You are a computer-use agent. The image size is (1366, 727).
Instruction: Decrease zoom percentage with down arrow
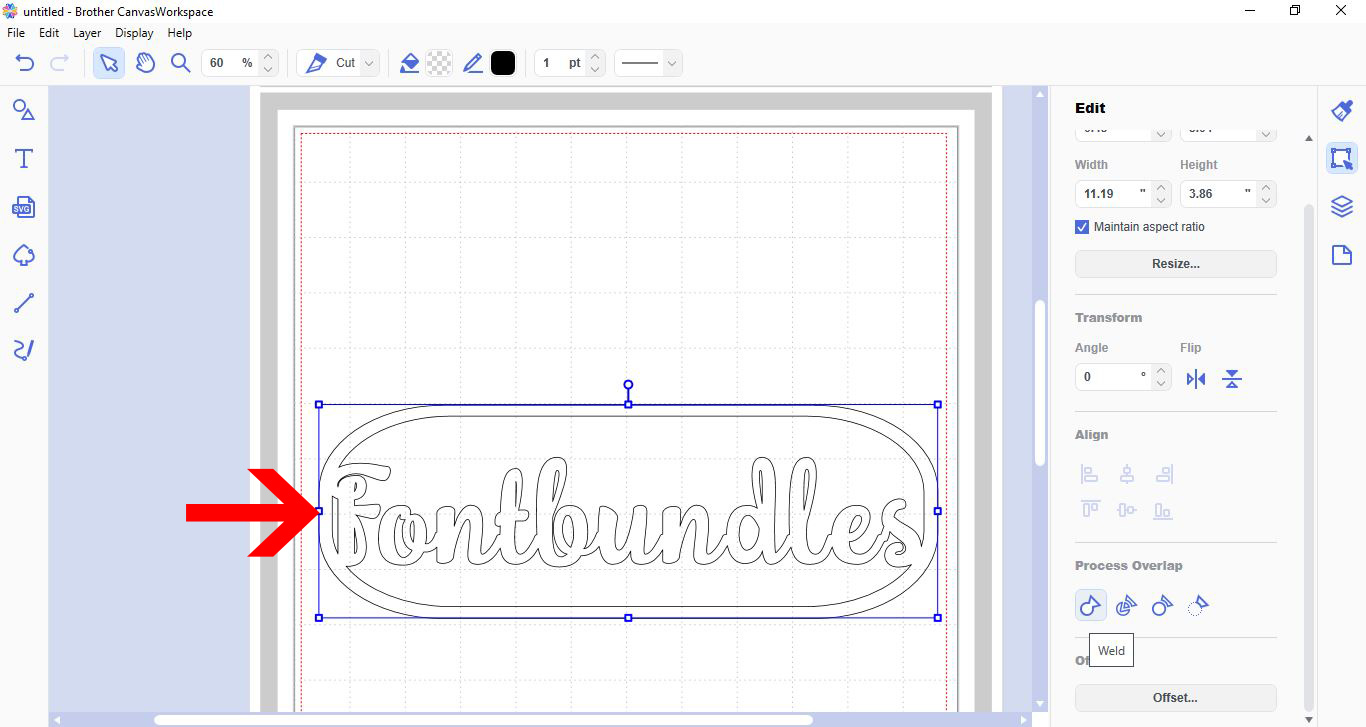(x=267, y=70)
